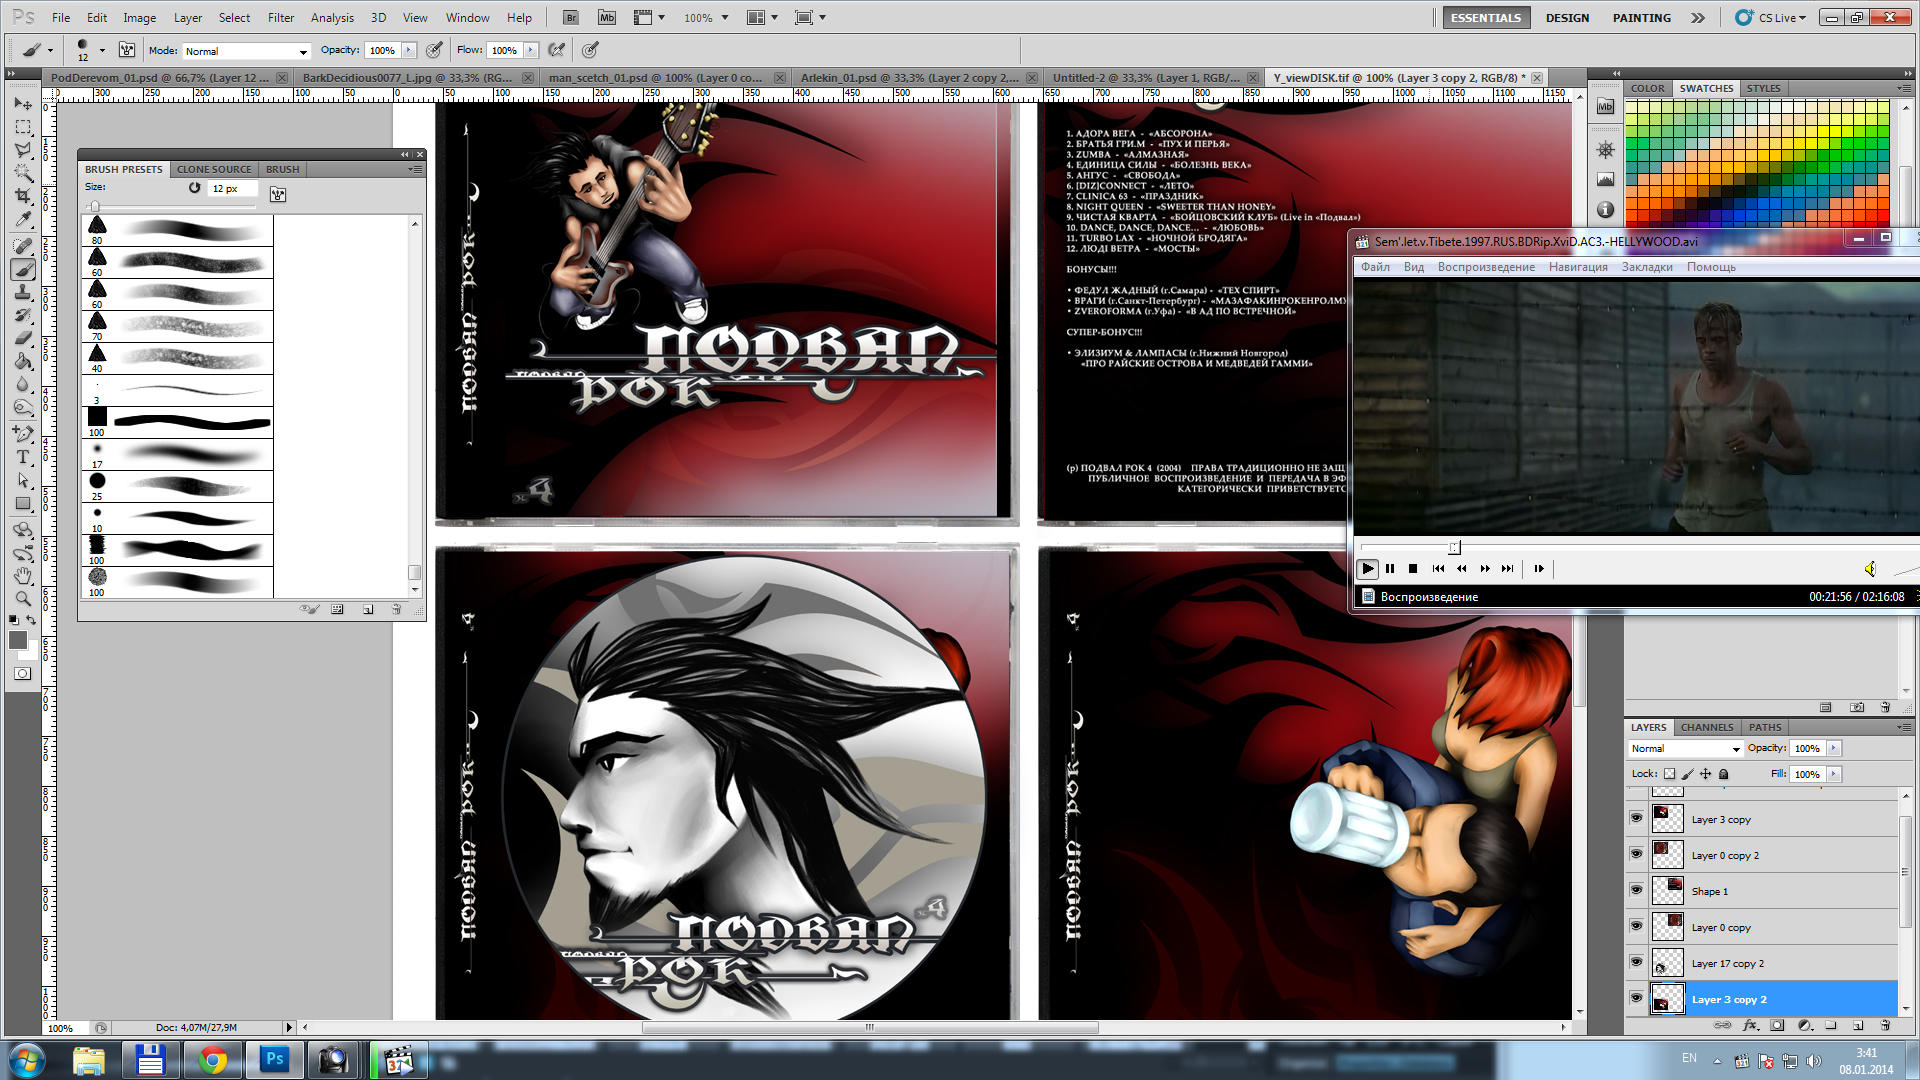1920x1080 pixels.
Task: Select the Blur tool
Action: tap(23, 384)
